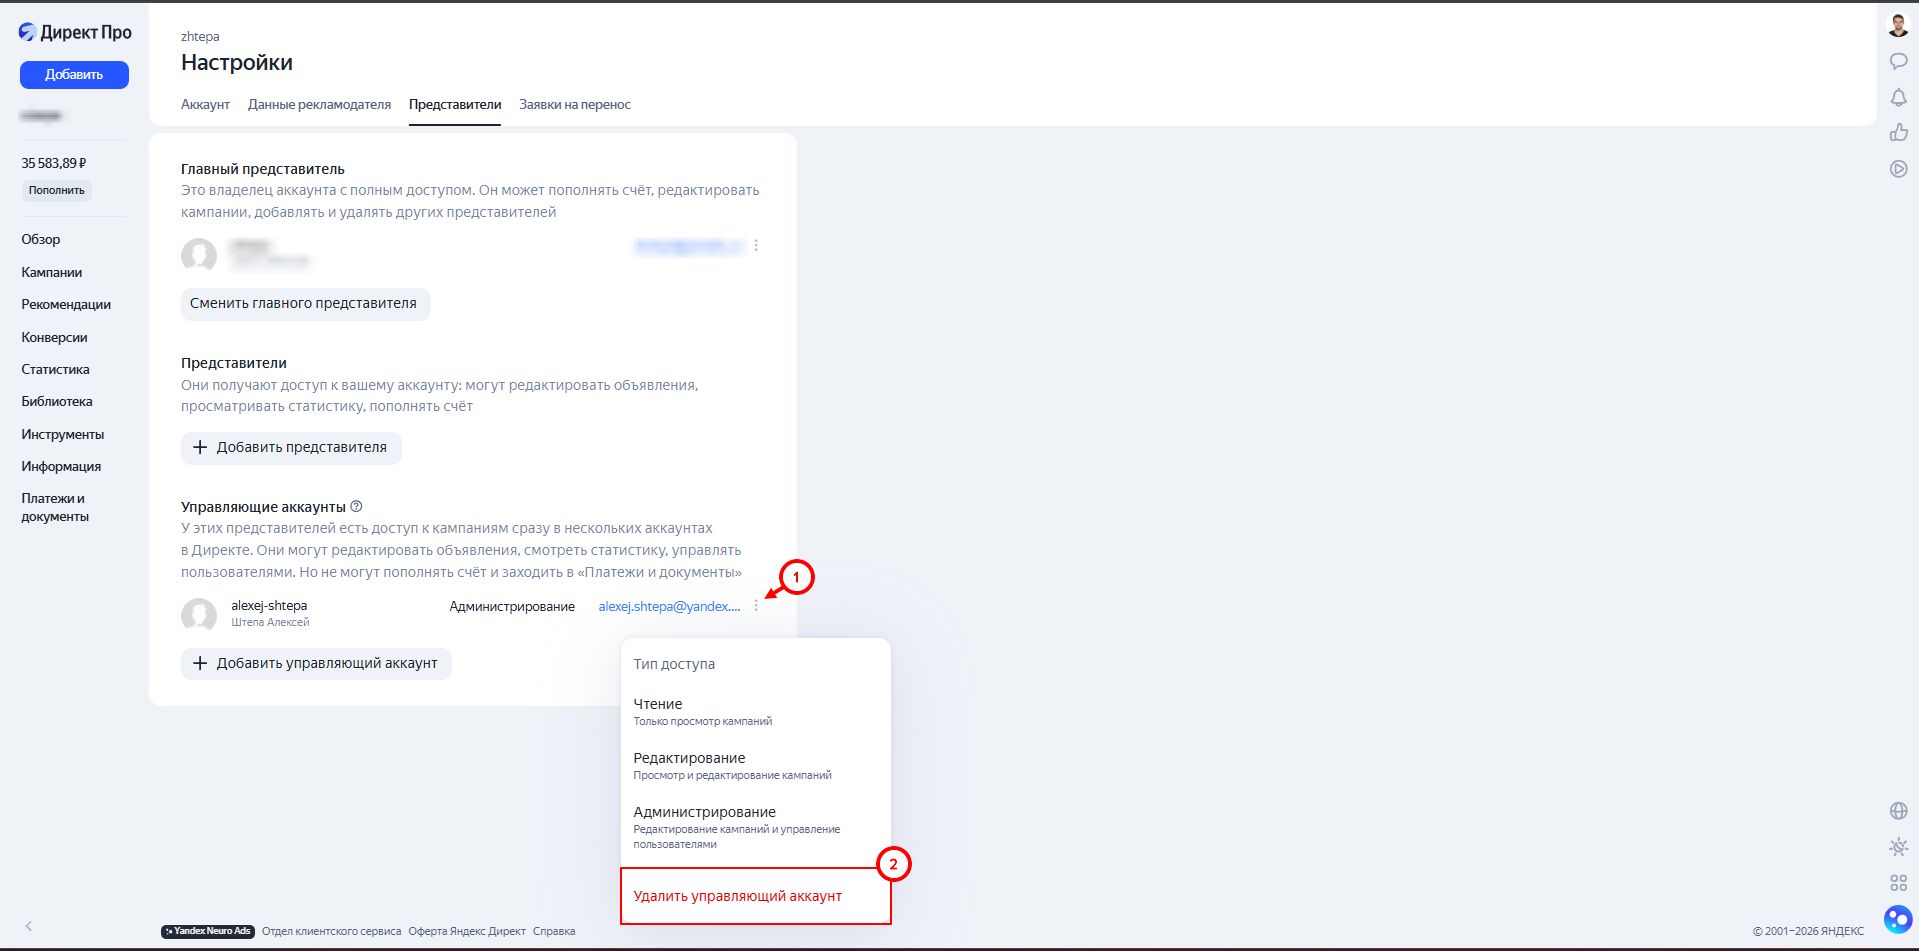
Task: Select the Представители tab
Action: (455, 104)
